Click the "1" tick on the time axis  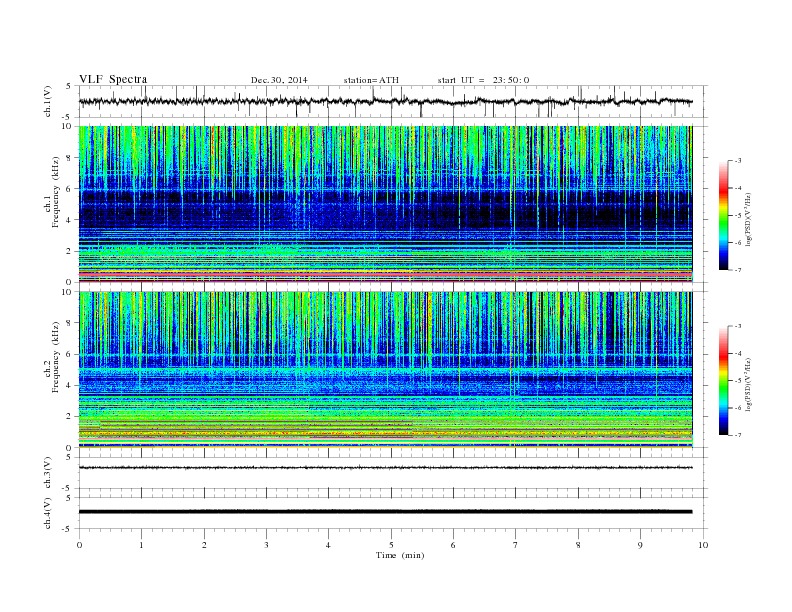141,545
